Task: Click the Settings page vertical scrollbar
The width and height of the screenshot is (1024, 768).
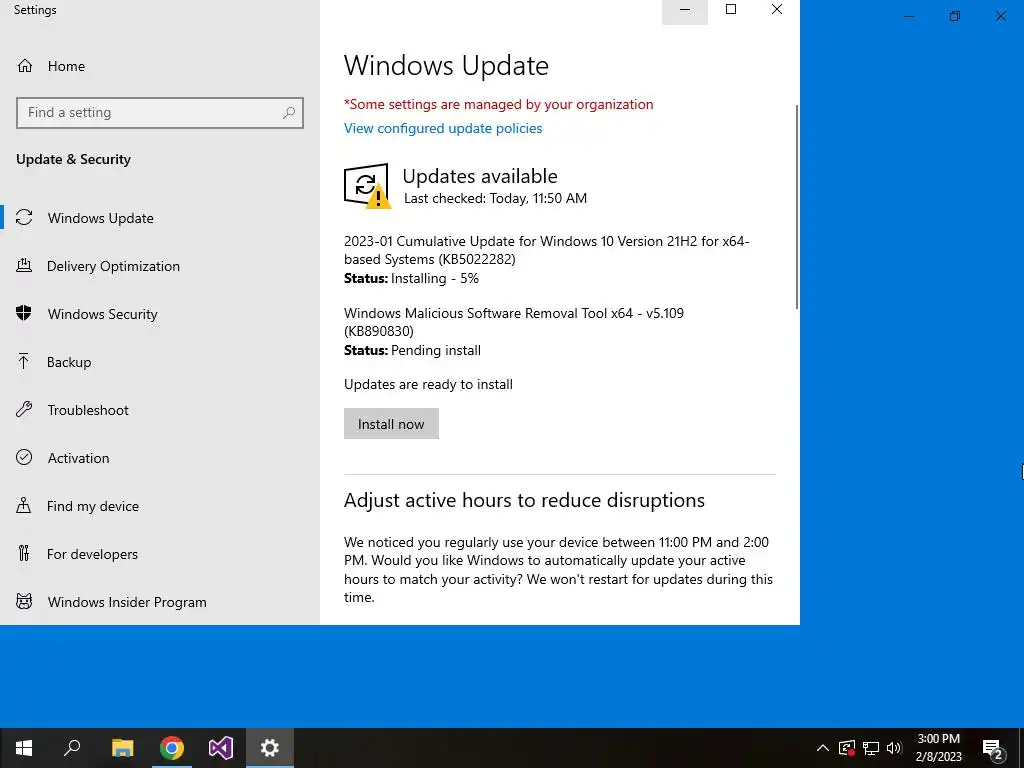Action: point(796,206)
